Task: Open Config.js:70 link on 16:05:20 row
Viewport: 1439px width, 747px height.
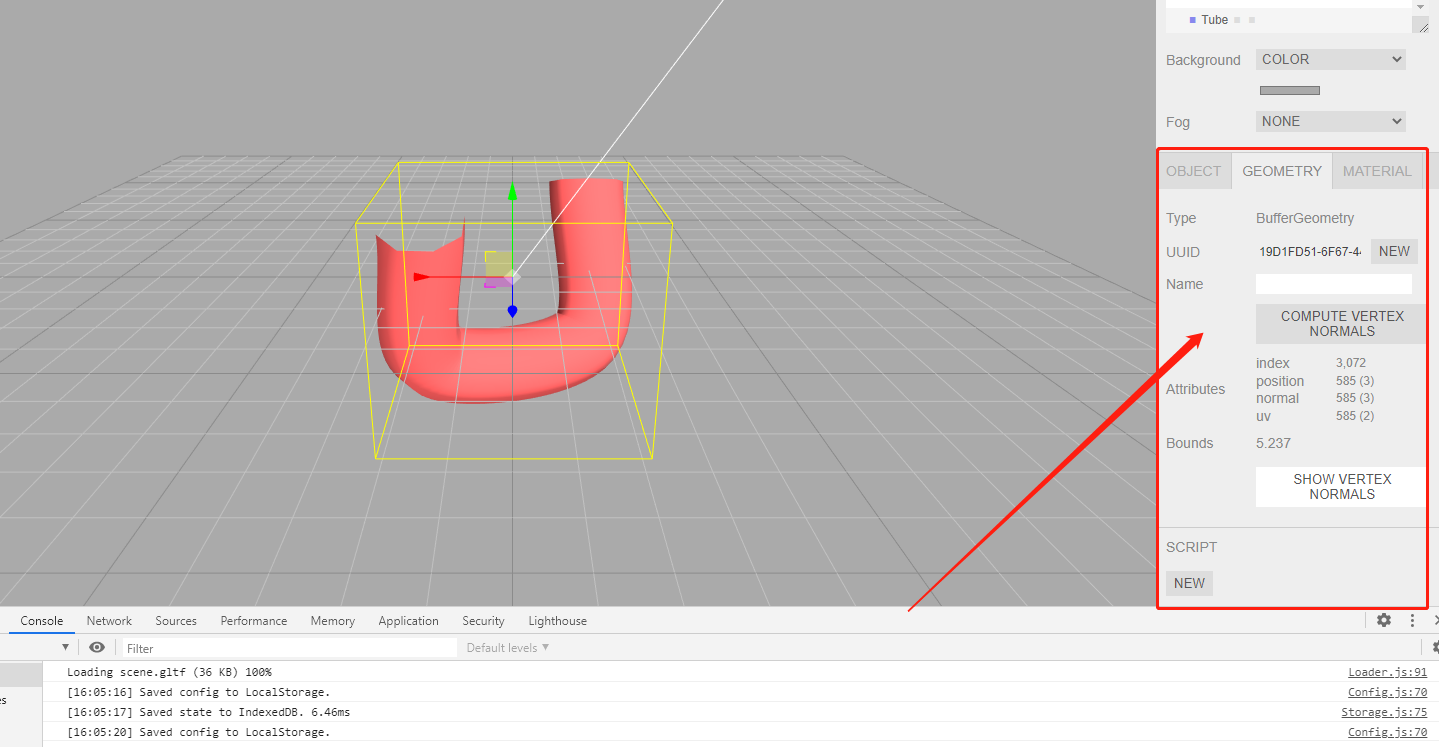Action: pyautogui.click(x=1388, y=732)
